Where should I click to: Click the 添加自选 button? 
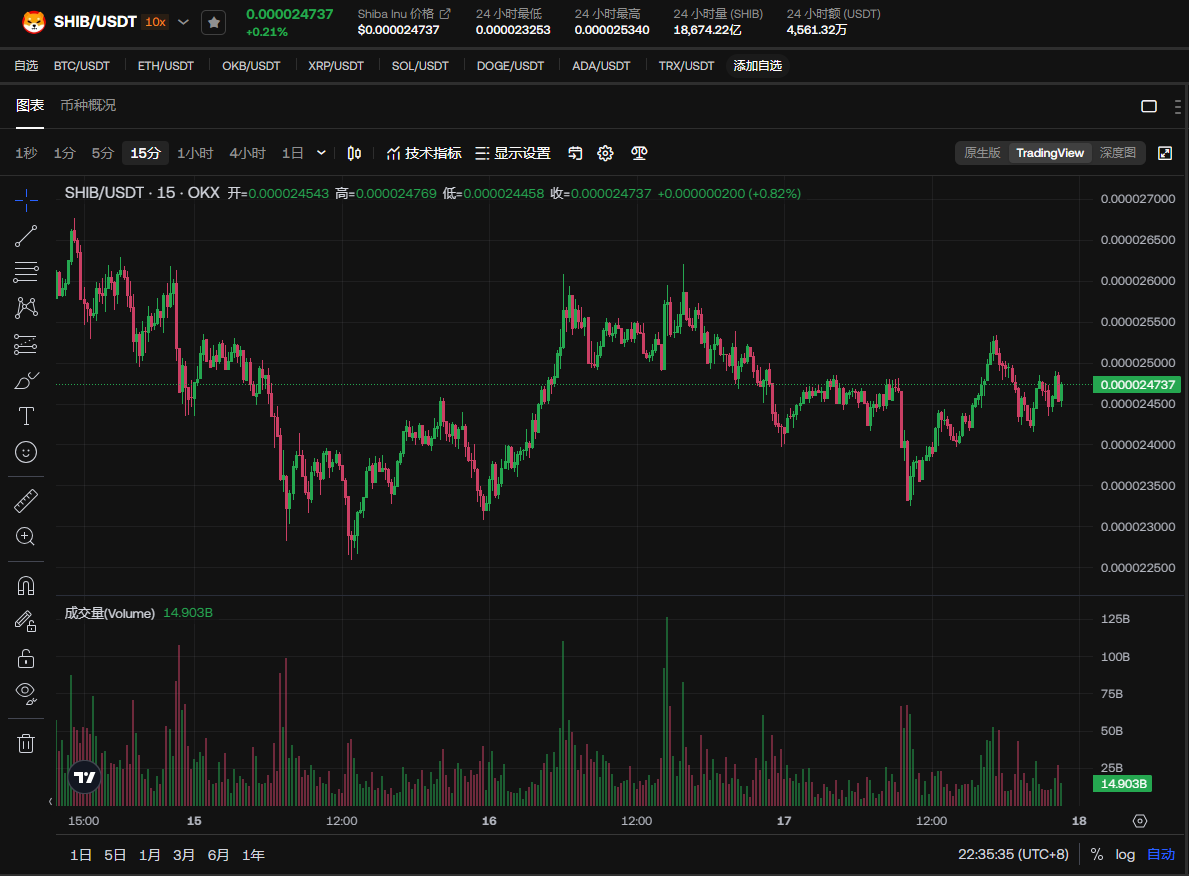tap(758, 66)
